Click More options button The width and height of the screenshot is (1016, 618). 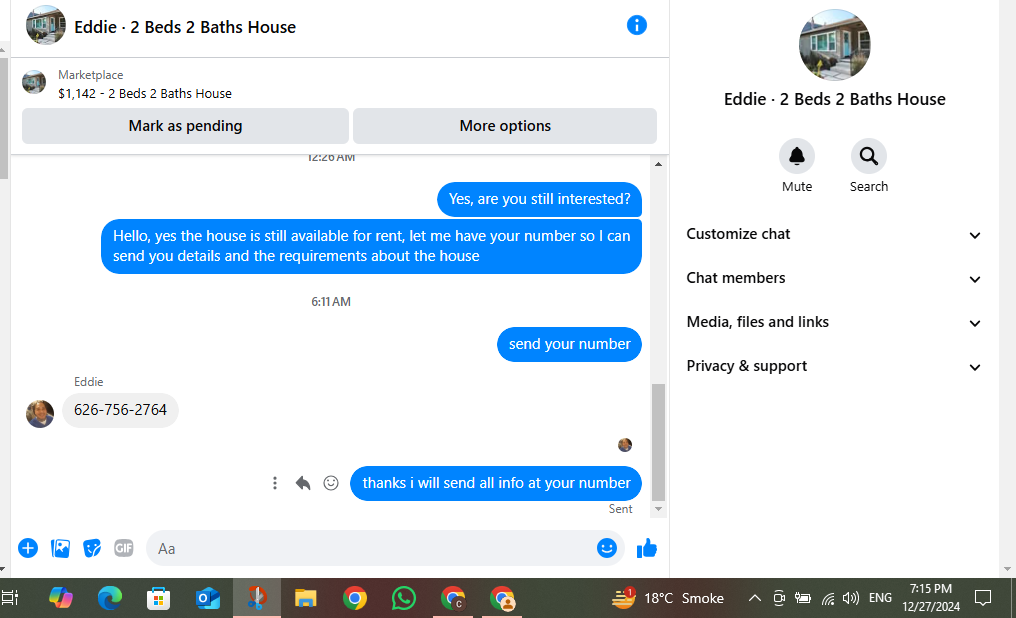click(x=505, y=126)
